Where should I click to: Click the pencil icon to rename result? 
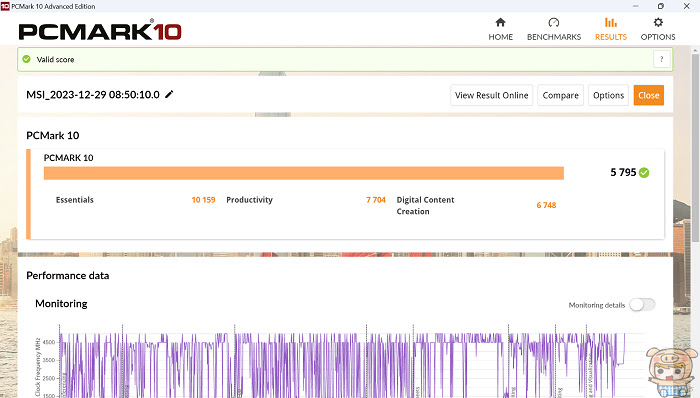(x=169, y=94)
